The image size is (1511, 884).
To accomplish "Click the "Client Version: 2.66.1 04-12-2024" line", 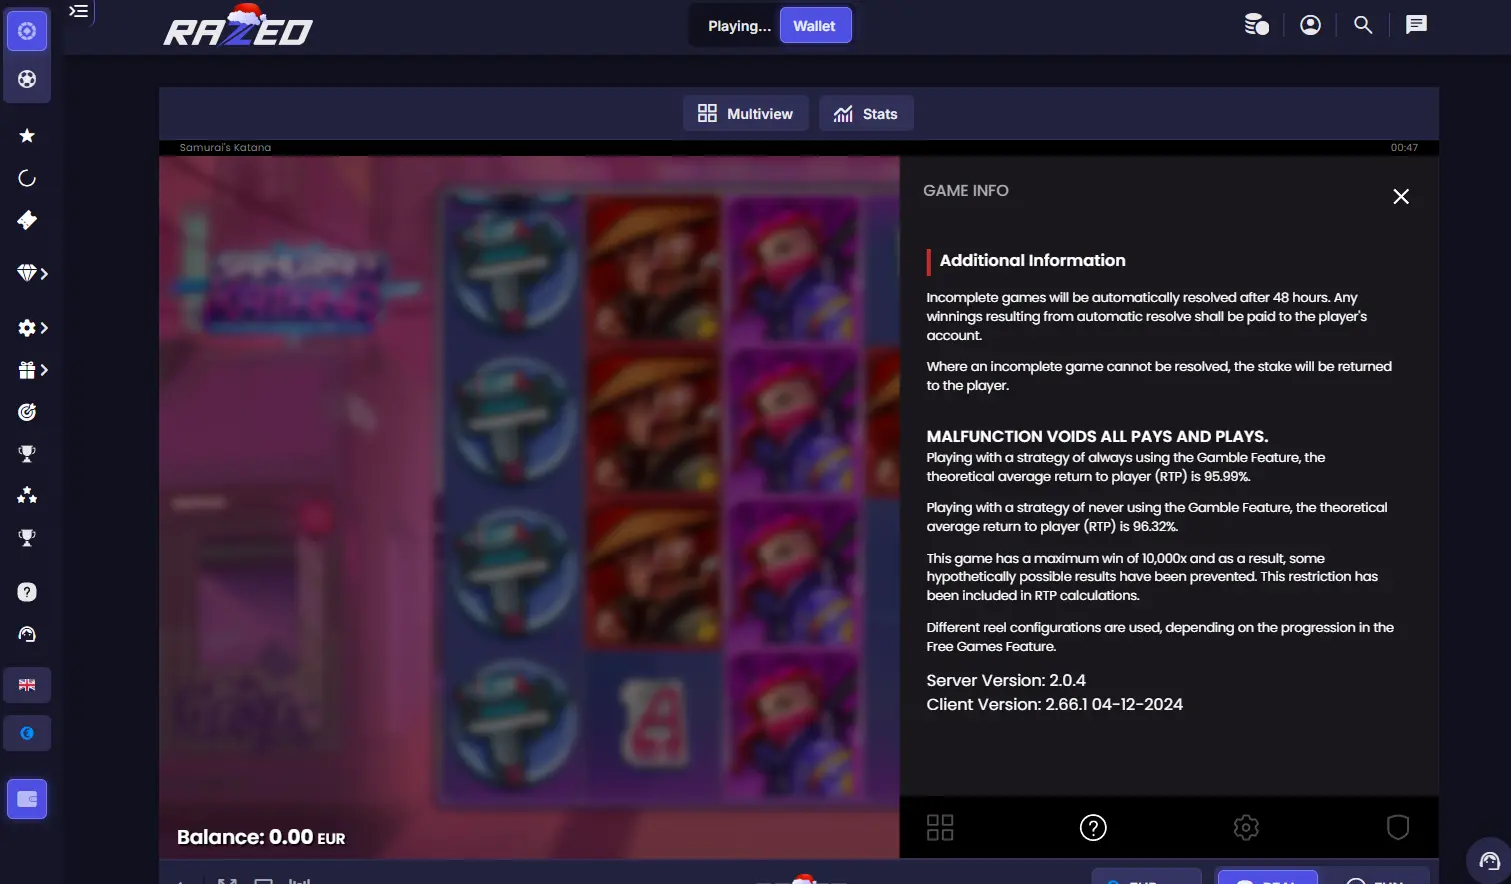I will (1054, 704).
